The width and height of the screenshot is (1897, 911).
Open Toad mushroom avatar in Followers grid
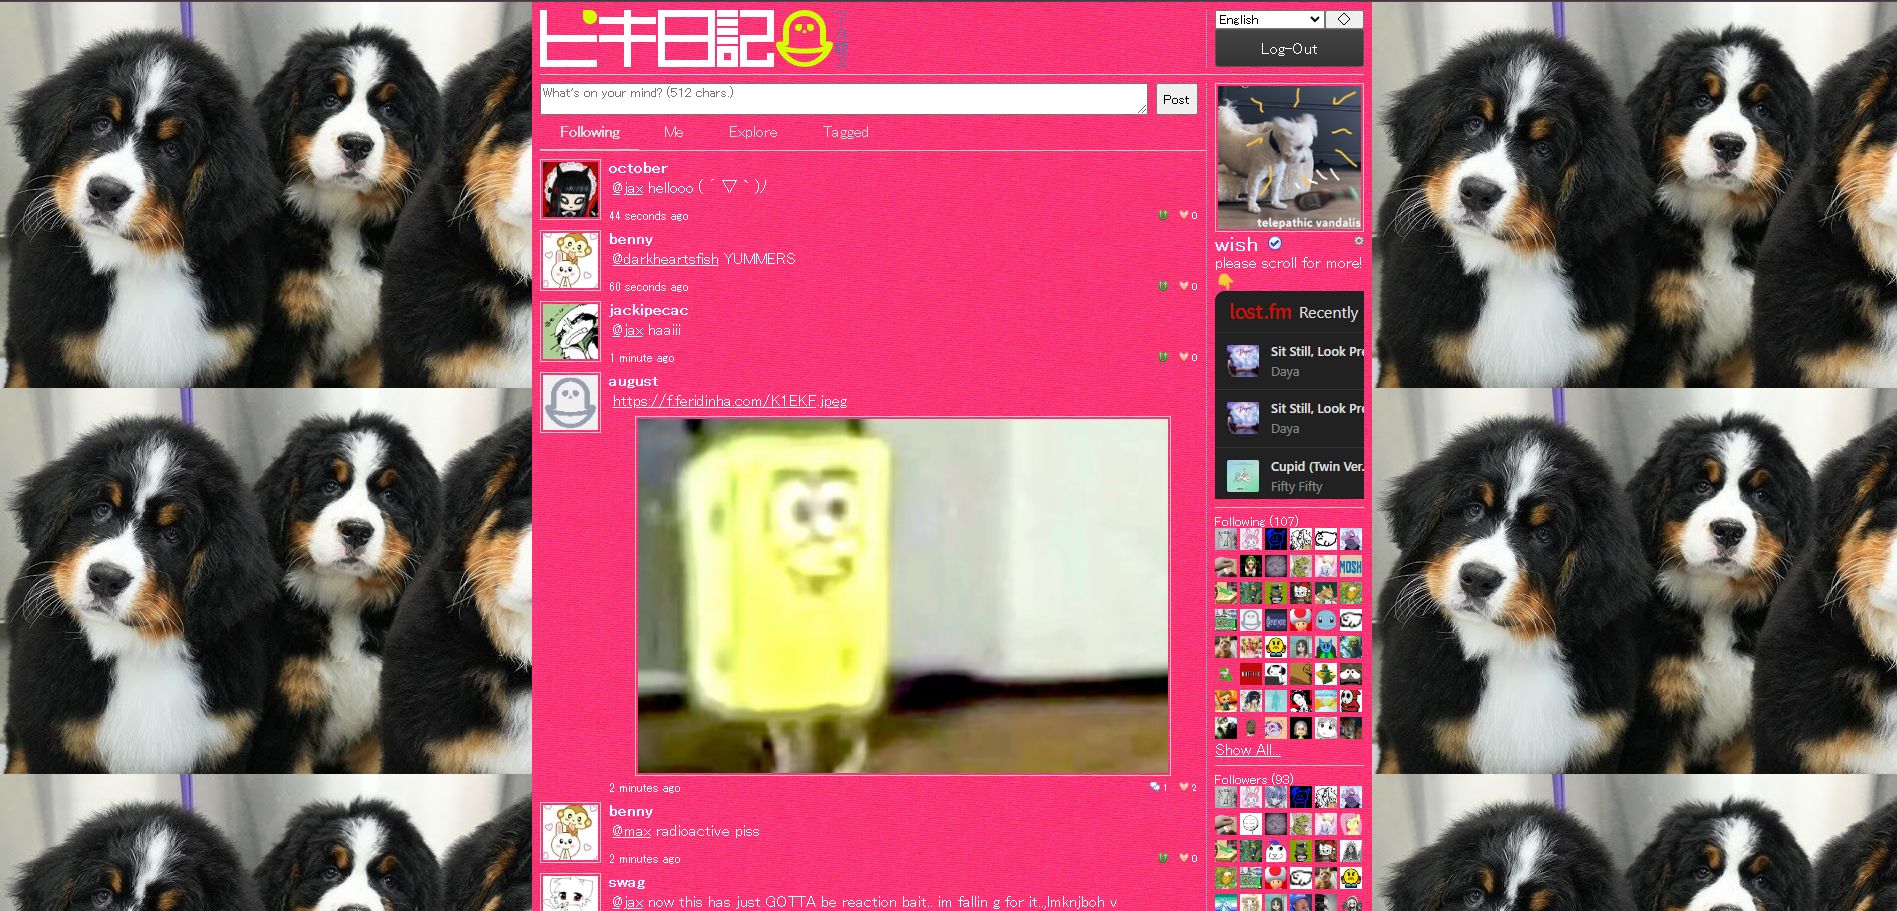[1275, 878]
